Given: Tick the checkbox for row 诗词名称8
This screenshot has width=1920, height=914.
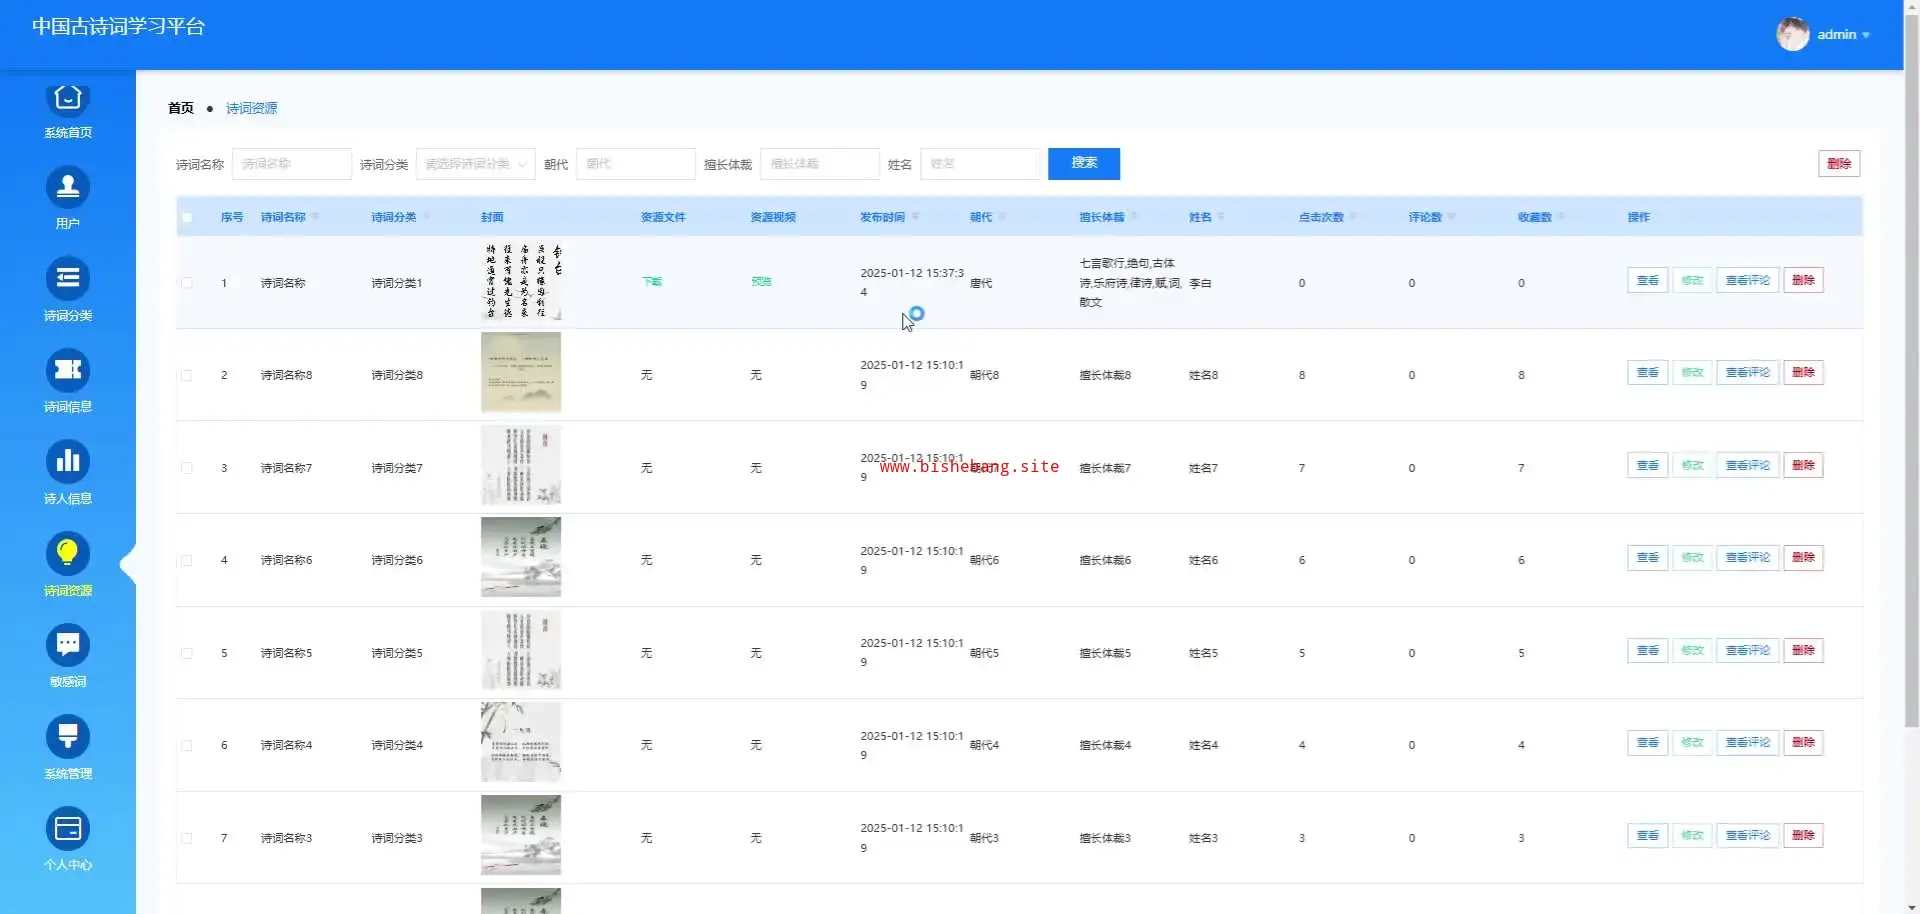Looking at the screenshot, I should (187, 376).
